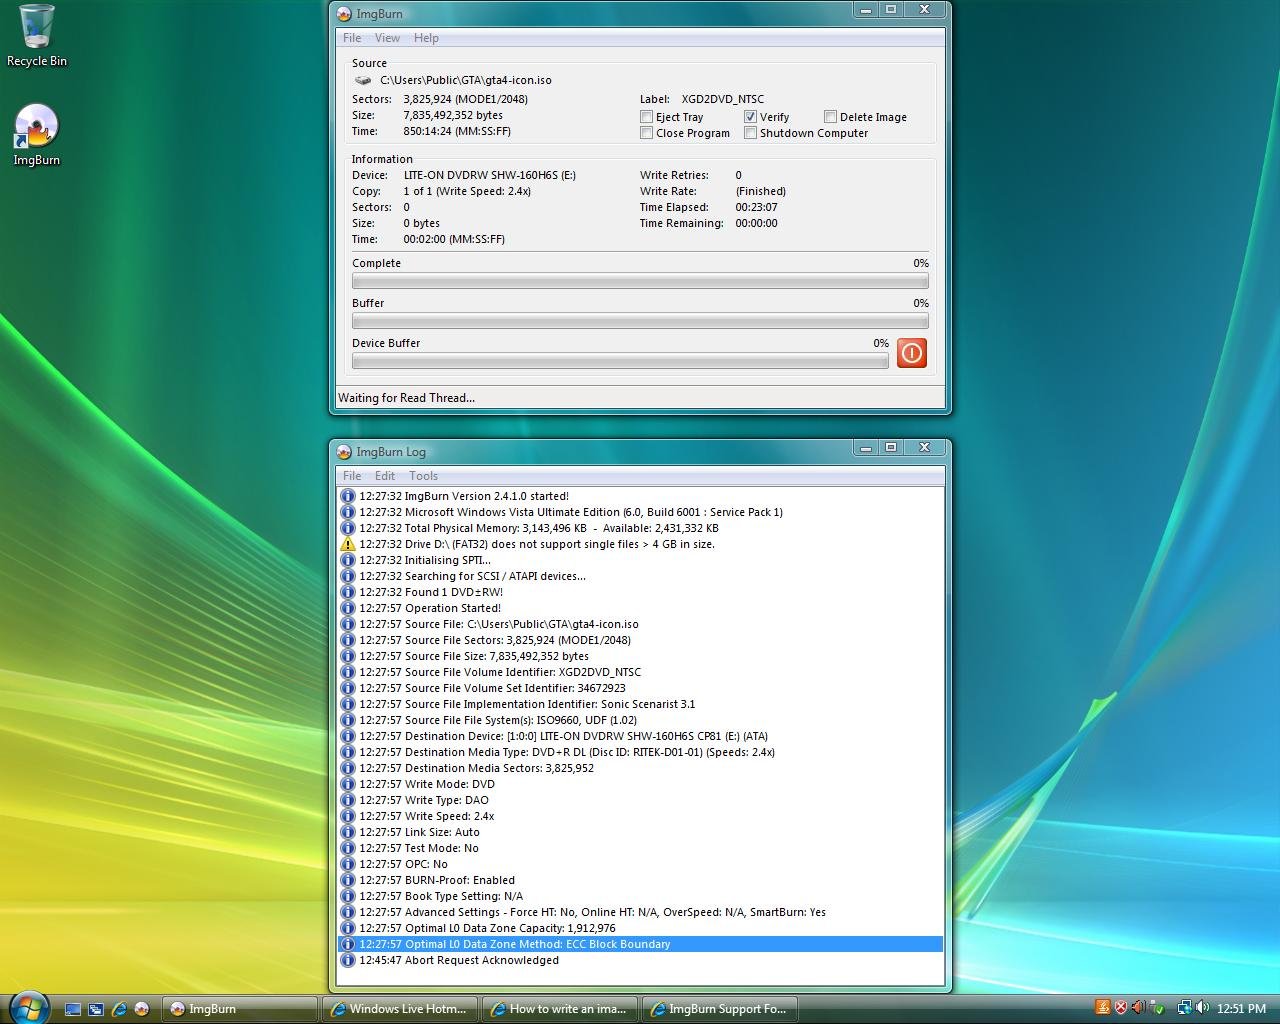This screenshot has height=1024, width=1280.
Task: Click the Device Buffer progress bar
Action: (620, 361)
